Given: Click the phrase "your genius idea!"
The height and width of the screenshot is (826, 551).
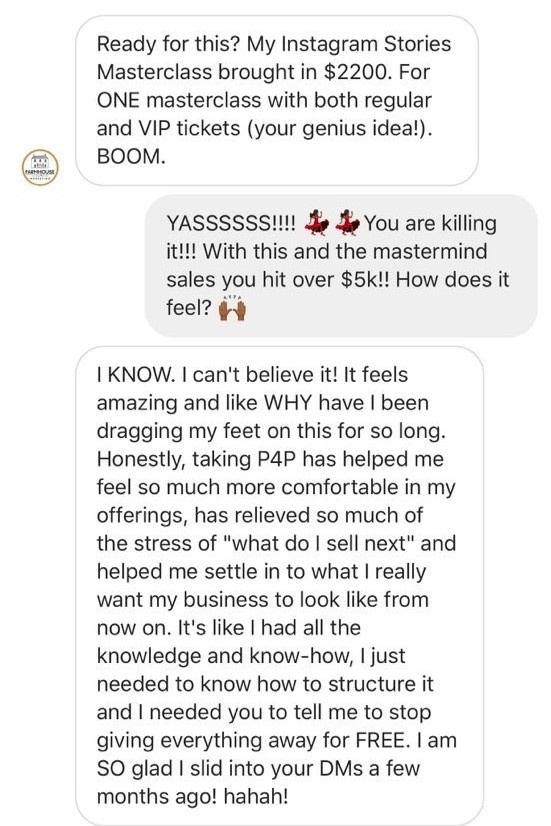Looking at the screenshot, I should [340, 128].
